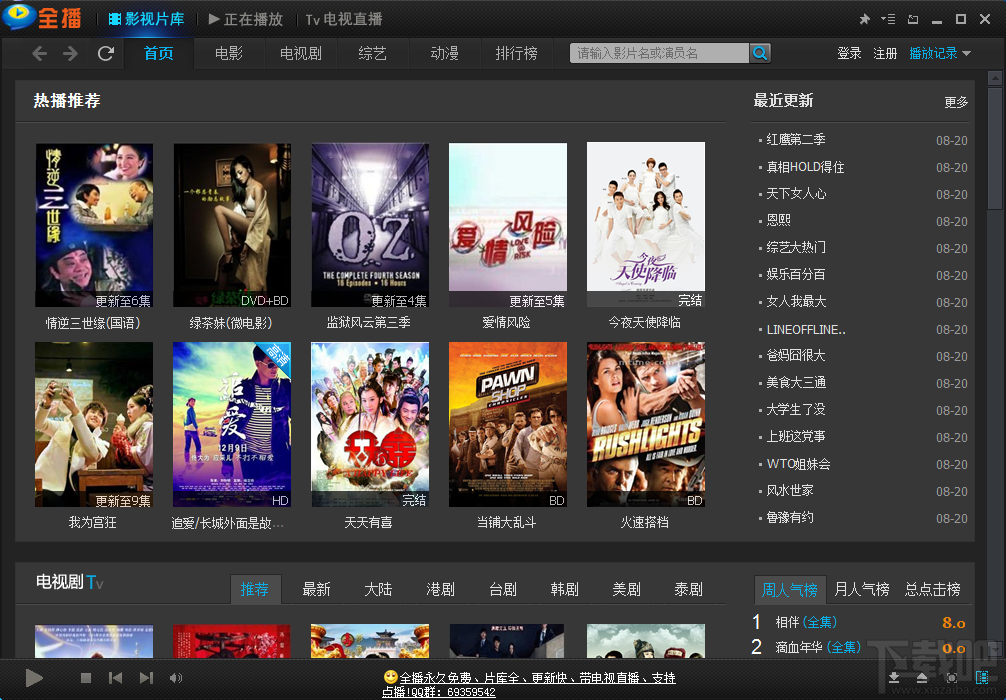The image size is (1006, 700).
Task: Open 动漫 category
Action: 445,53
